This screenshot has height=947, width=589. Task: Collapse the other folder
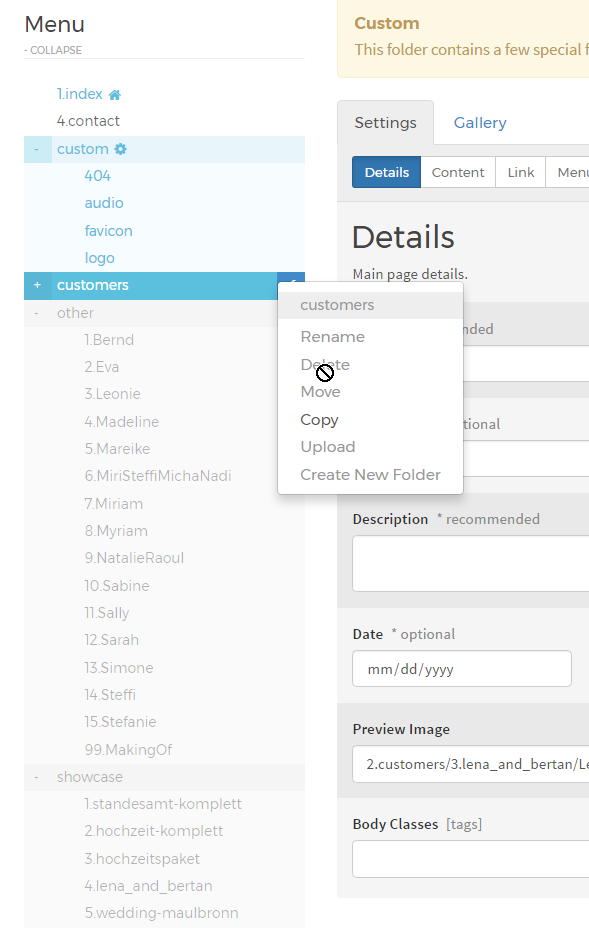pos(37,313)
